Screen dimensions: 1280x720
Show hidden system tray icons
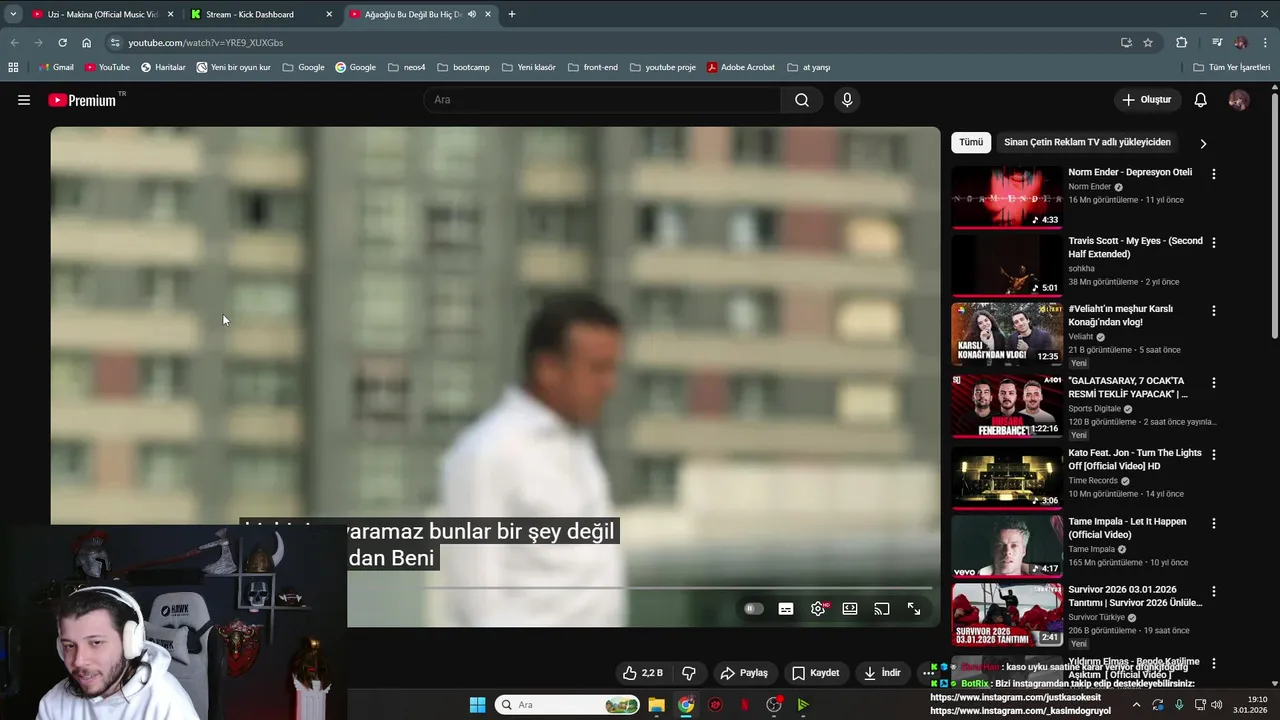pyautogui.click(x=1136, y=705)
